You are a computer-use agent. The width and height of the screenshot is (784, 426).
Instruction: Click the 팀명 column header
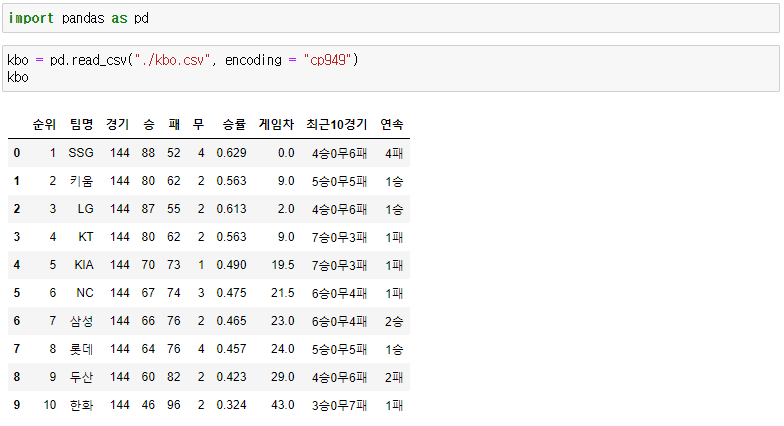(82, 124)
